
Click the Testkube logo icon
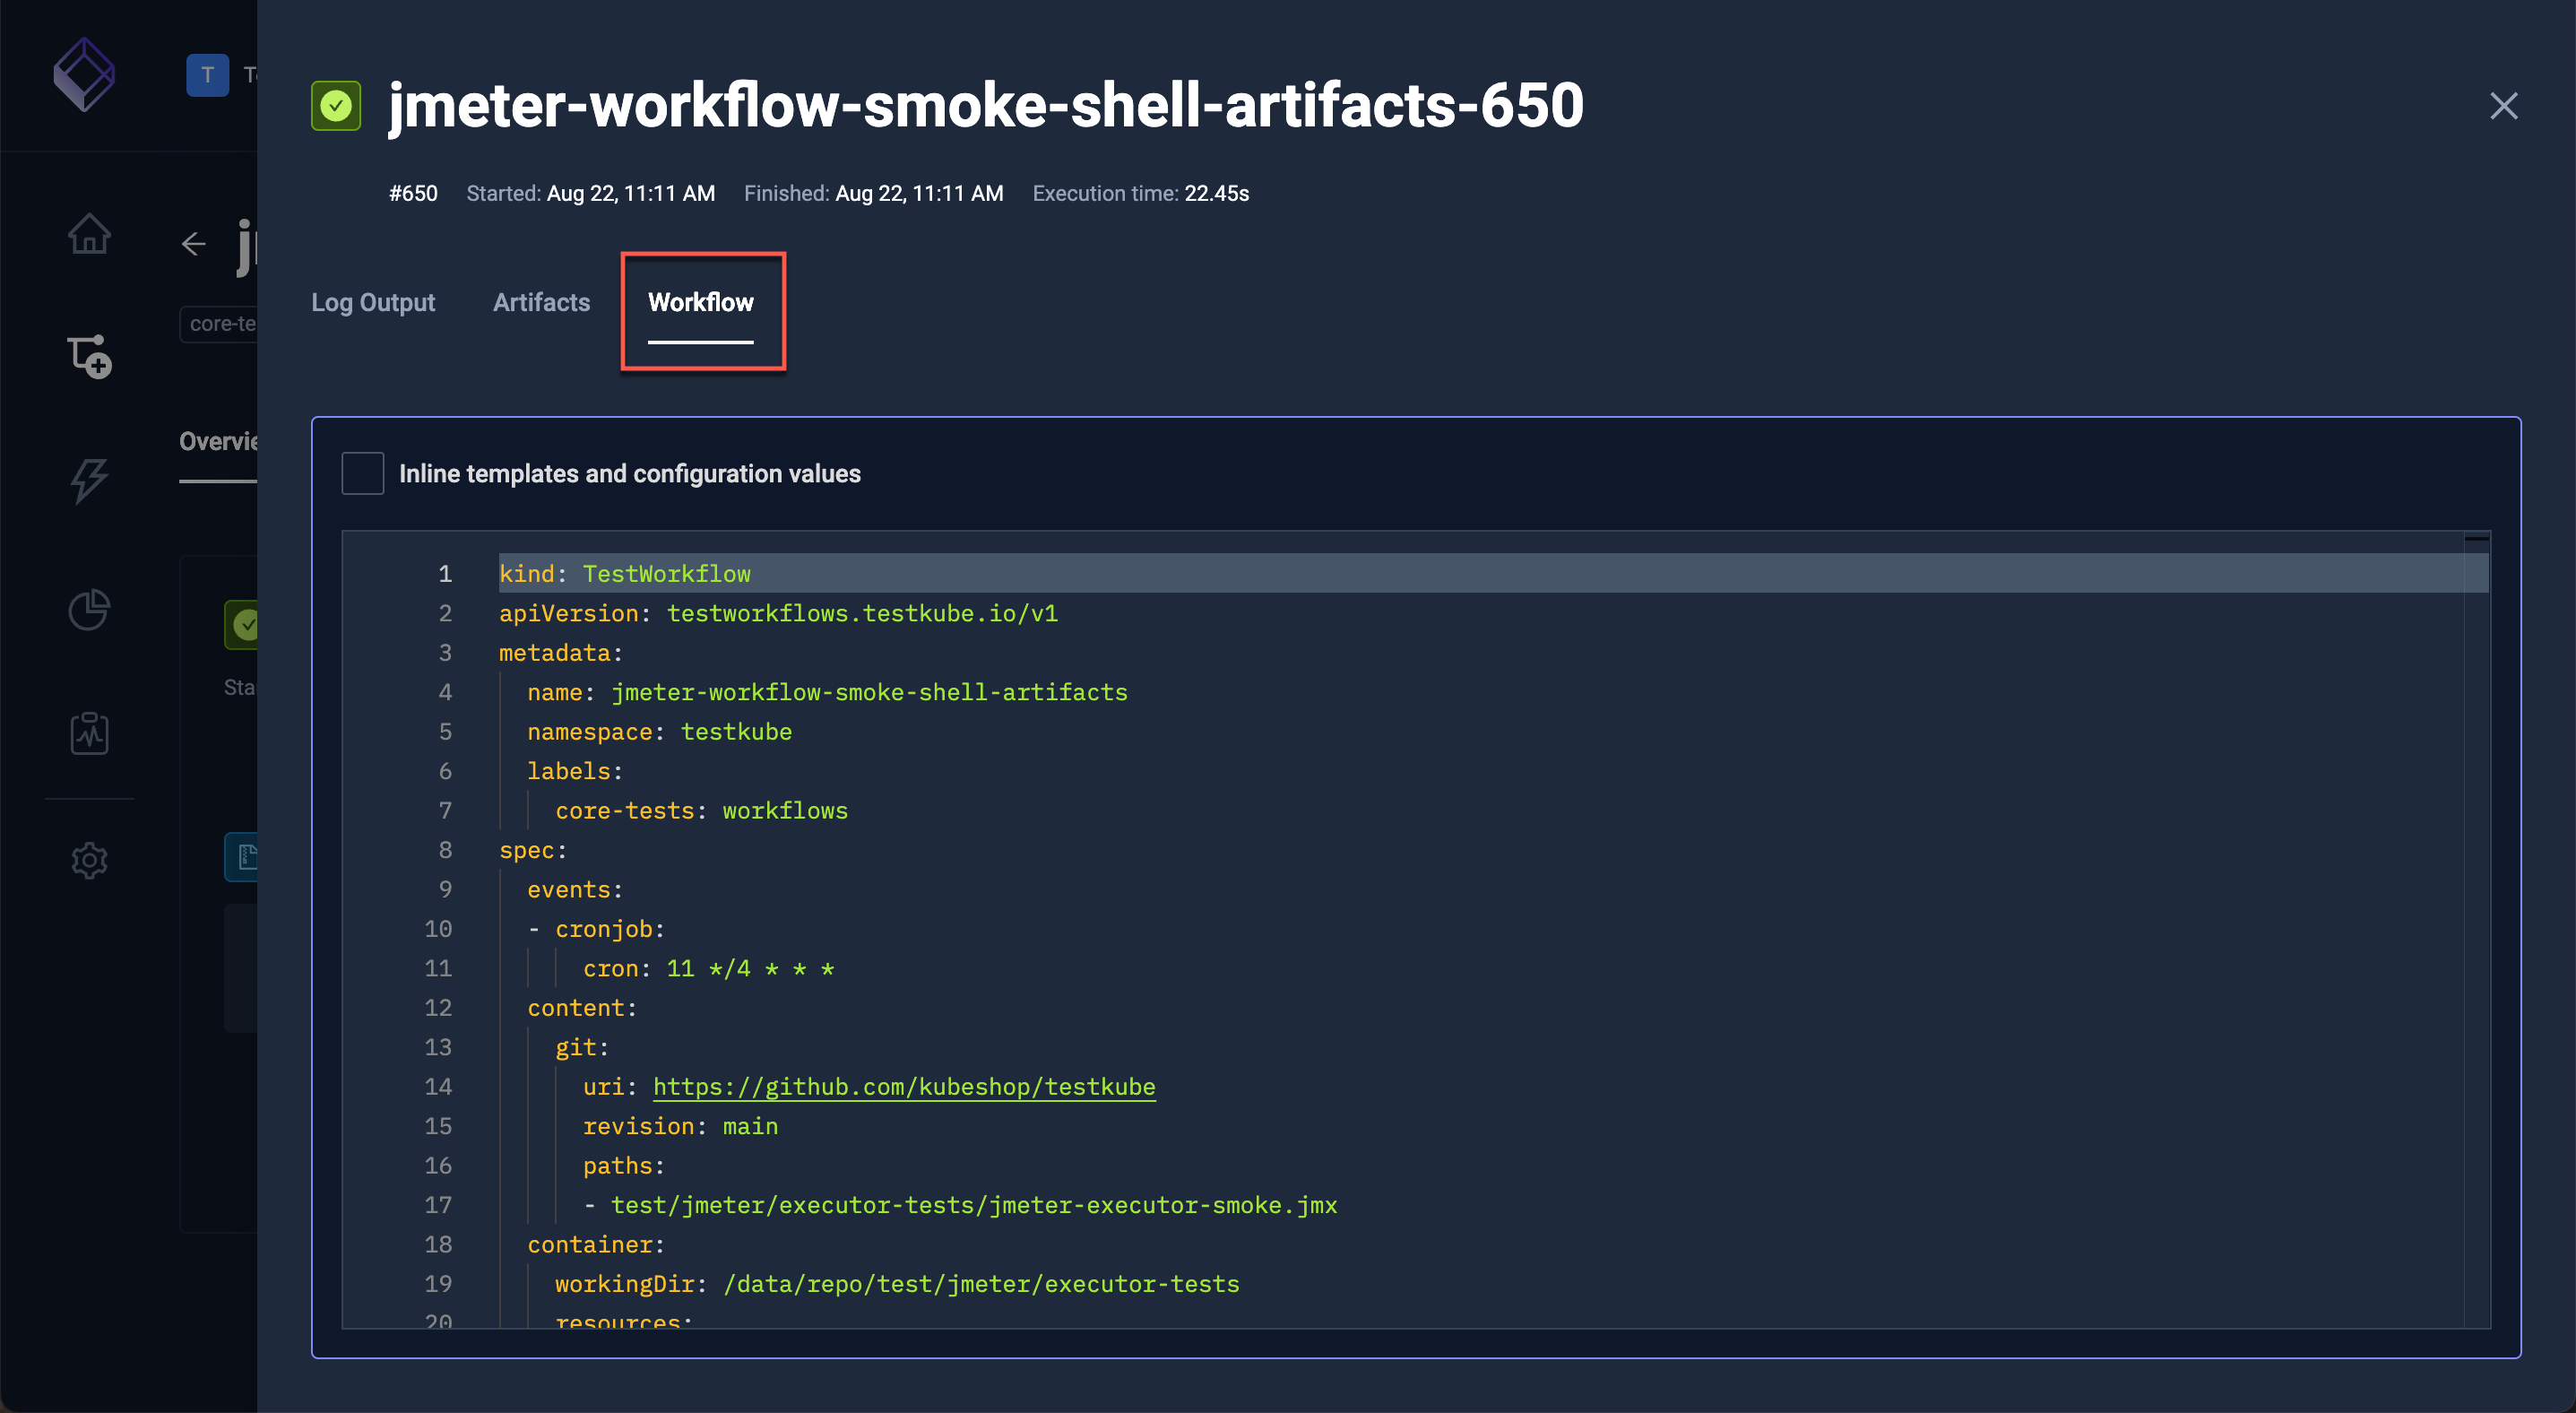click(x=84, y=75)
